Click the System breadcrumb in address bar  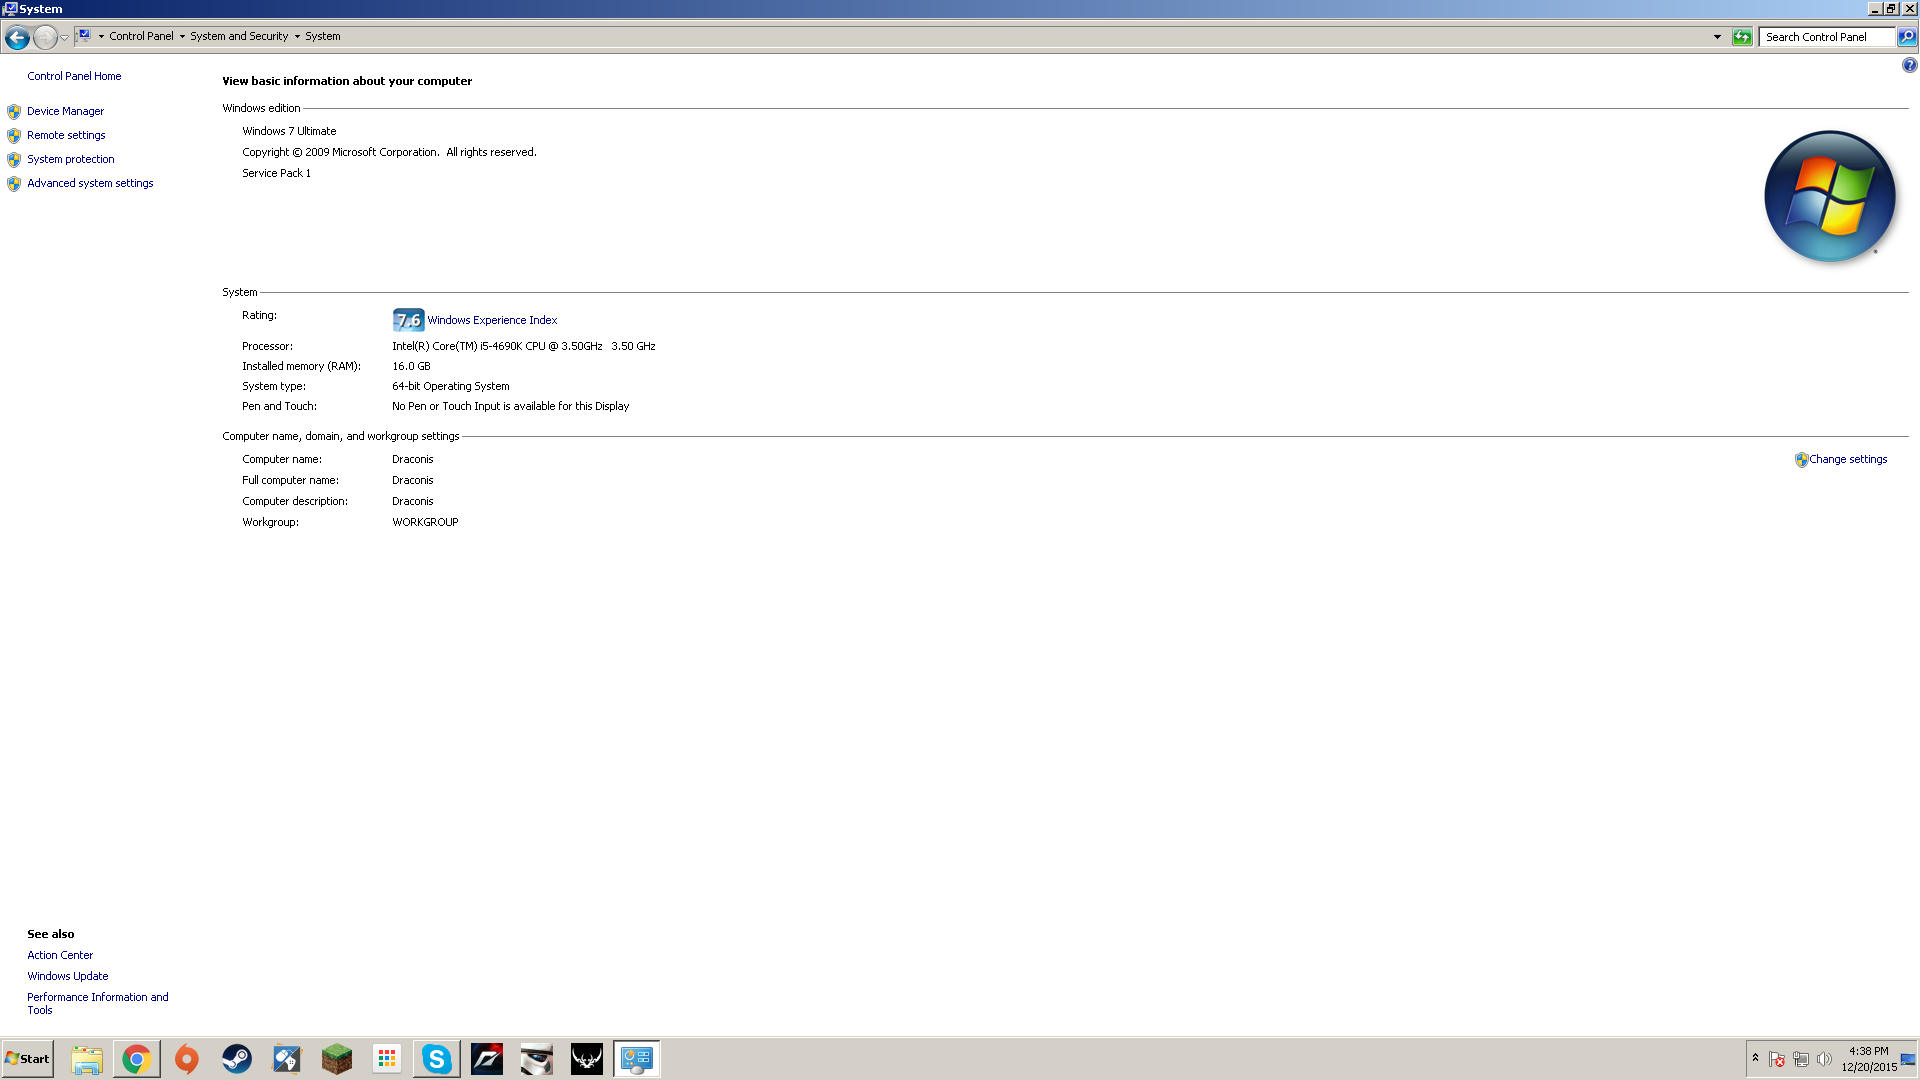[x=322, y=36]
